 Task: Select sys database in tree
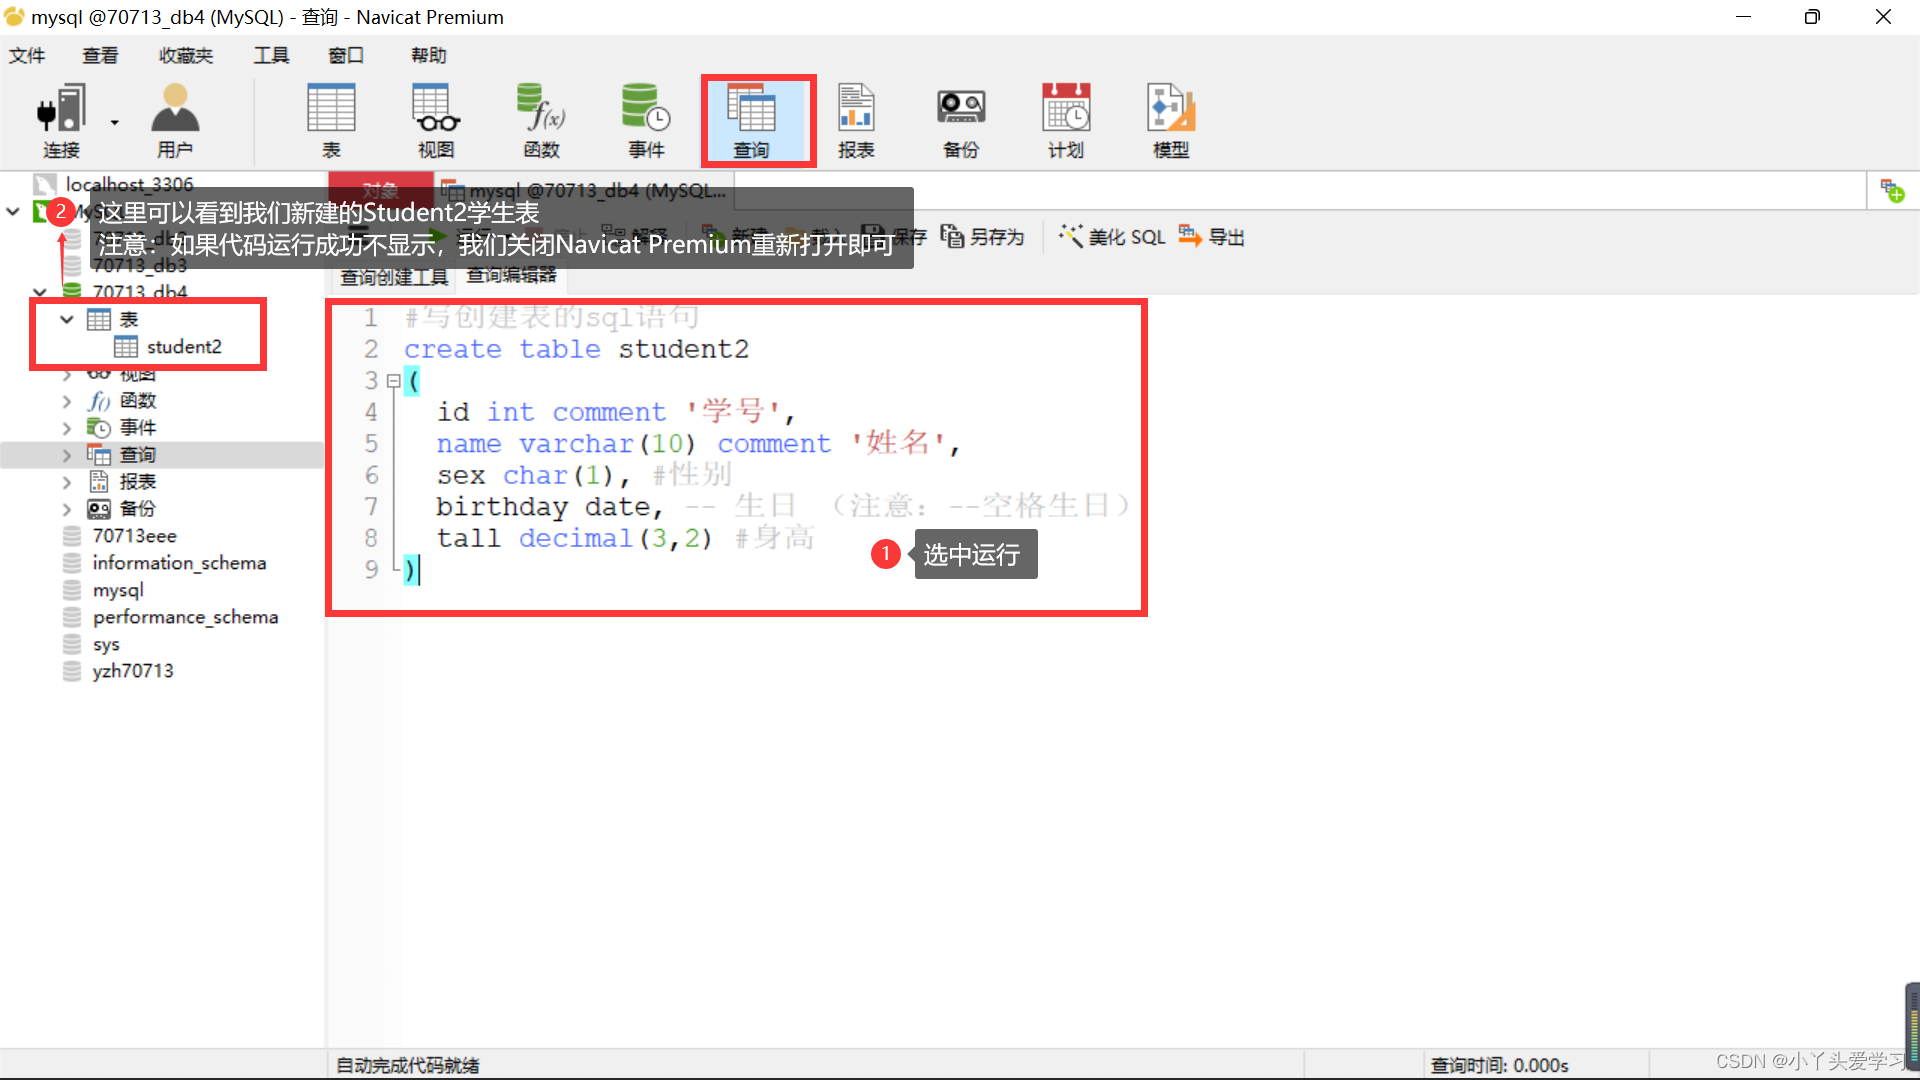click(x=106, y=644)
